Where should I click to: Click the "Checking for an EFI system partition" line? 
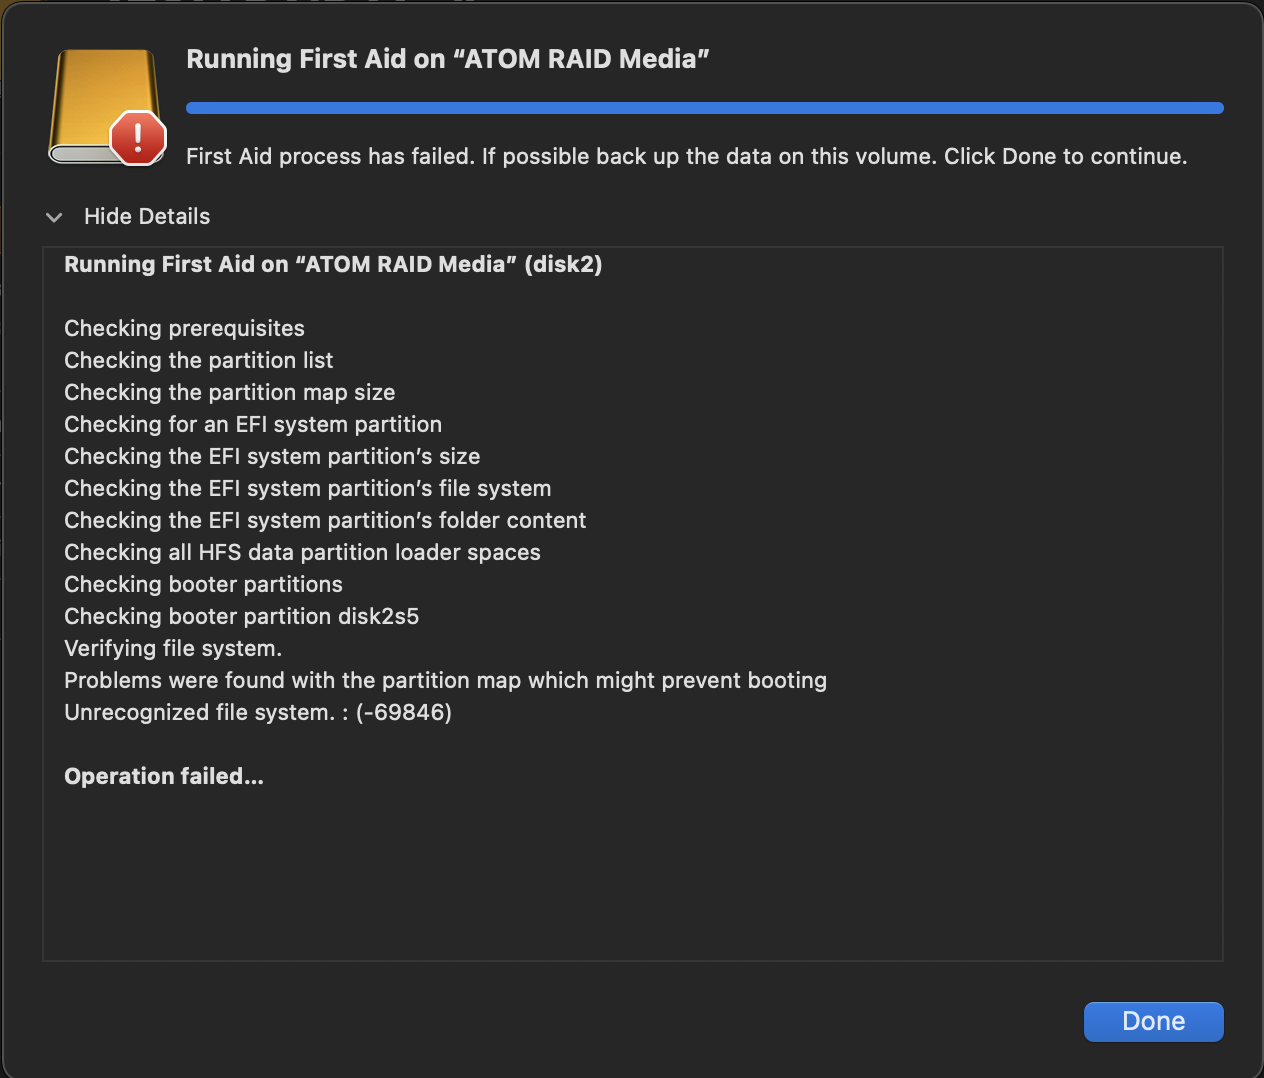click(x=253, y=425)
